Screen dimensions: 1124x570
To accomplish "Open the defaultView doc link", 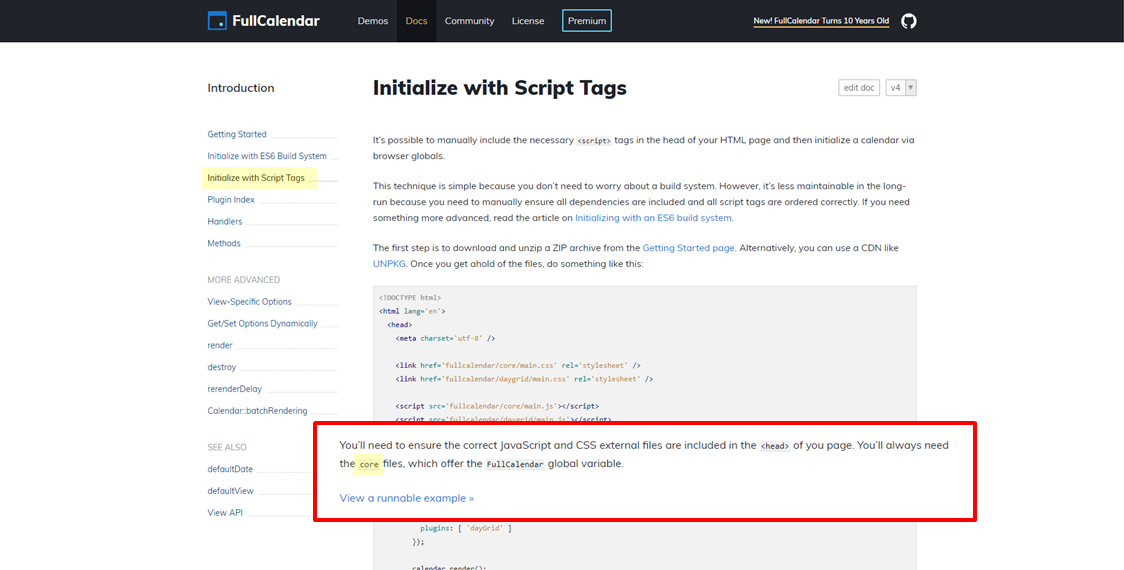I will (x=230, y=491).
